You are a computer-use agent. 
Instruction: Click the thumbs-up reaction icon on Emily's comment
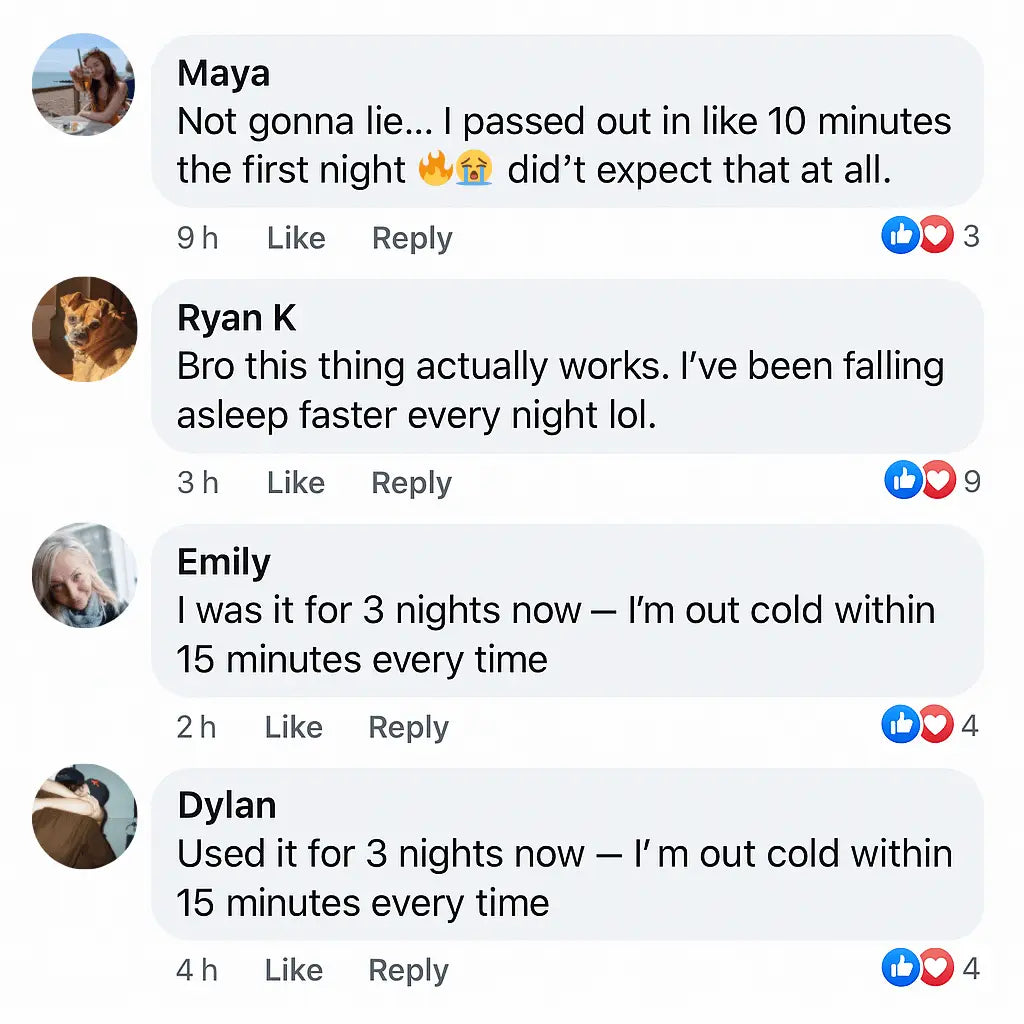pyautogui.click(x=900, y=725)
